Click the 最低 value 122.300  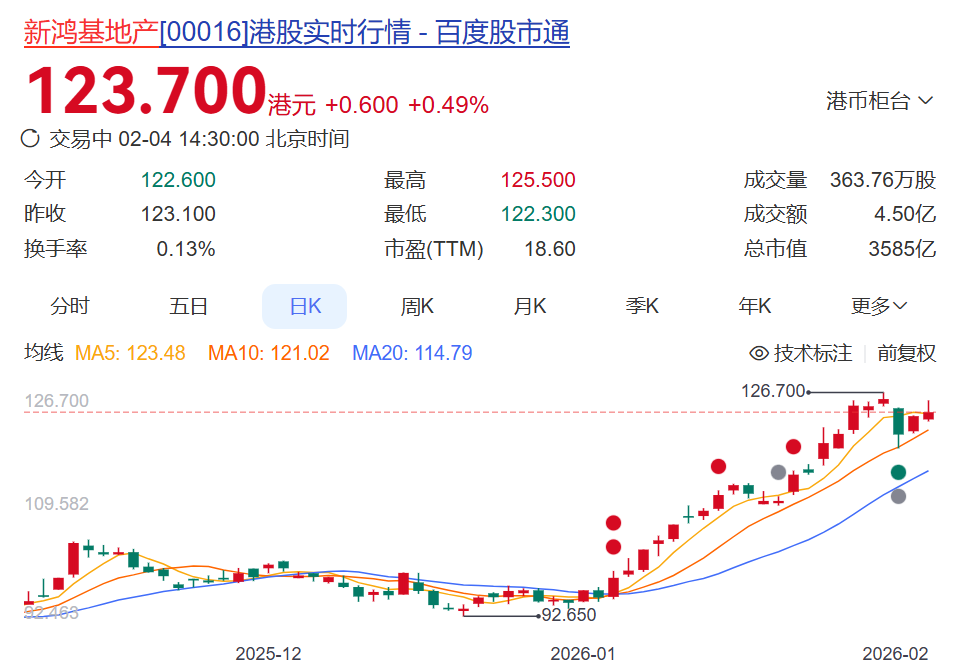coord(538,214)
